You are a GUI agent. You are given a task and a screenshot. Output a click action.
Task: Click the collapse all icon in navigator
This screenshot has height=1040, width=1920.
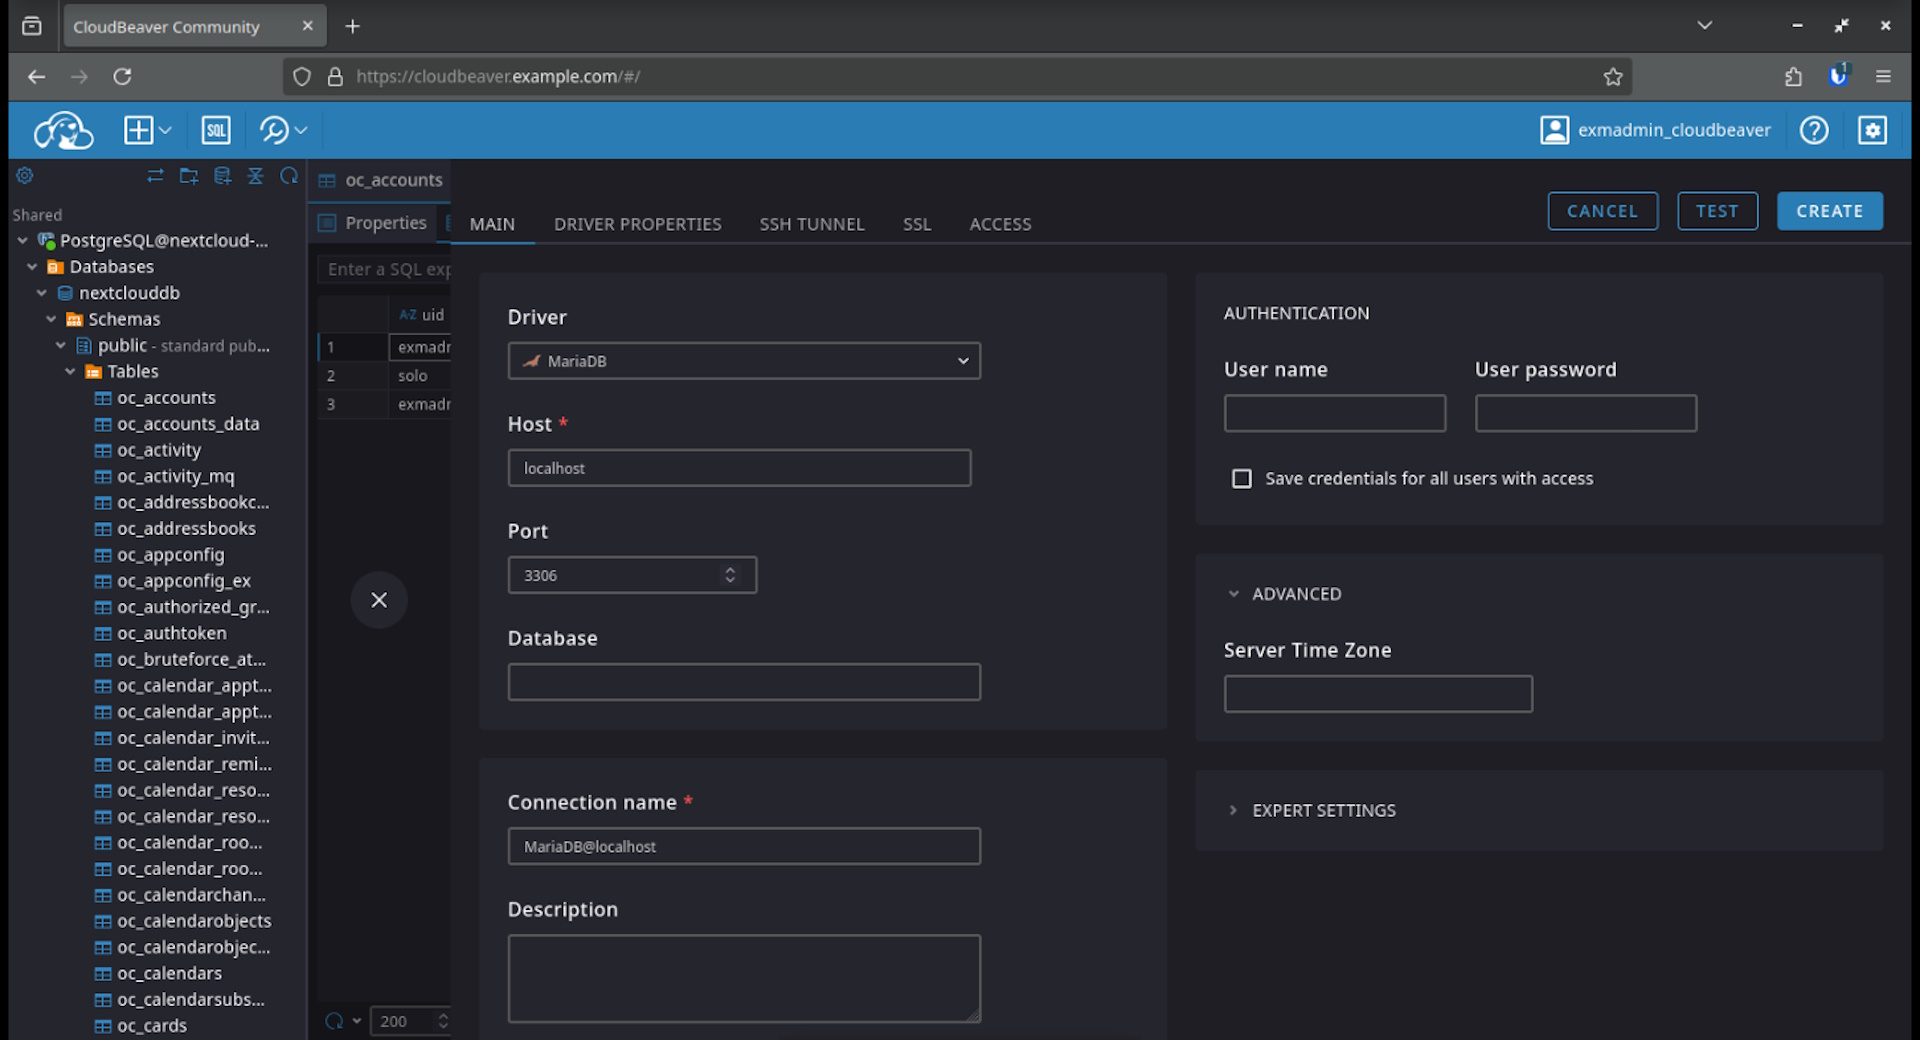(256, 176)
